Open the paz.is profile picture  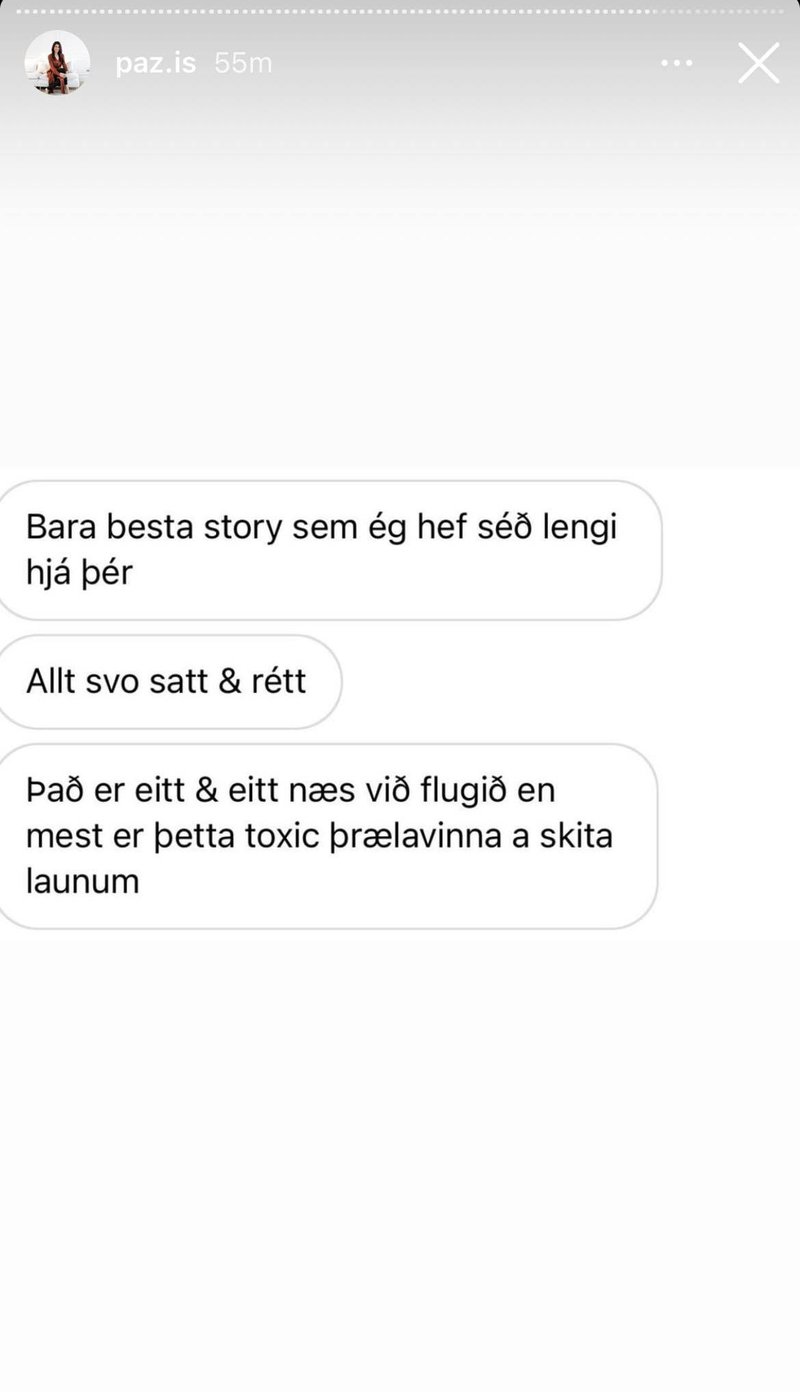[57, 63]
